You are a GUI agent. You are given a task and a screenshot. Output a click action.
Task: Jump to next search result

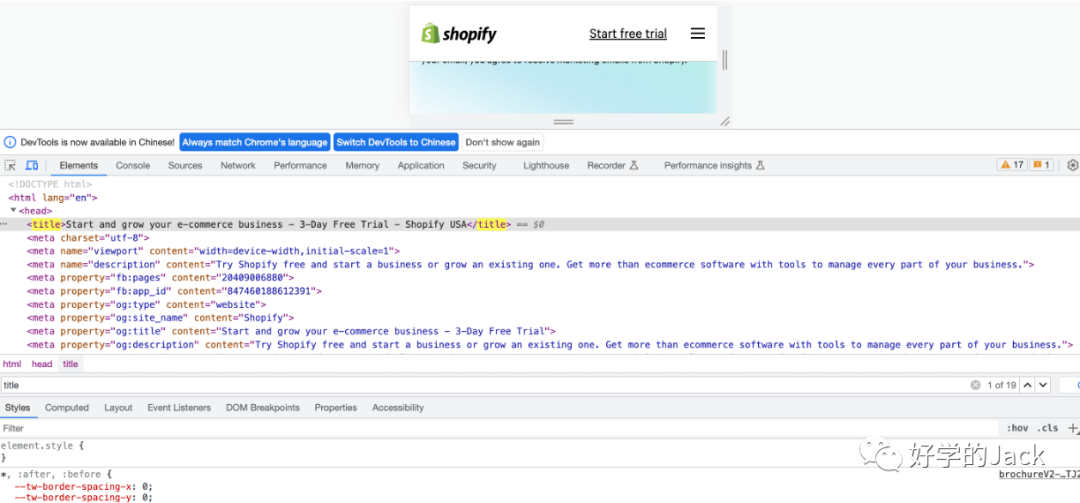1043,385
